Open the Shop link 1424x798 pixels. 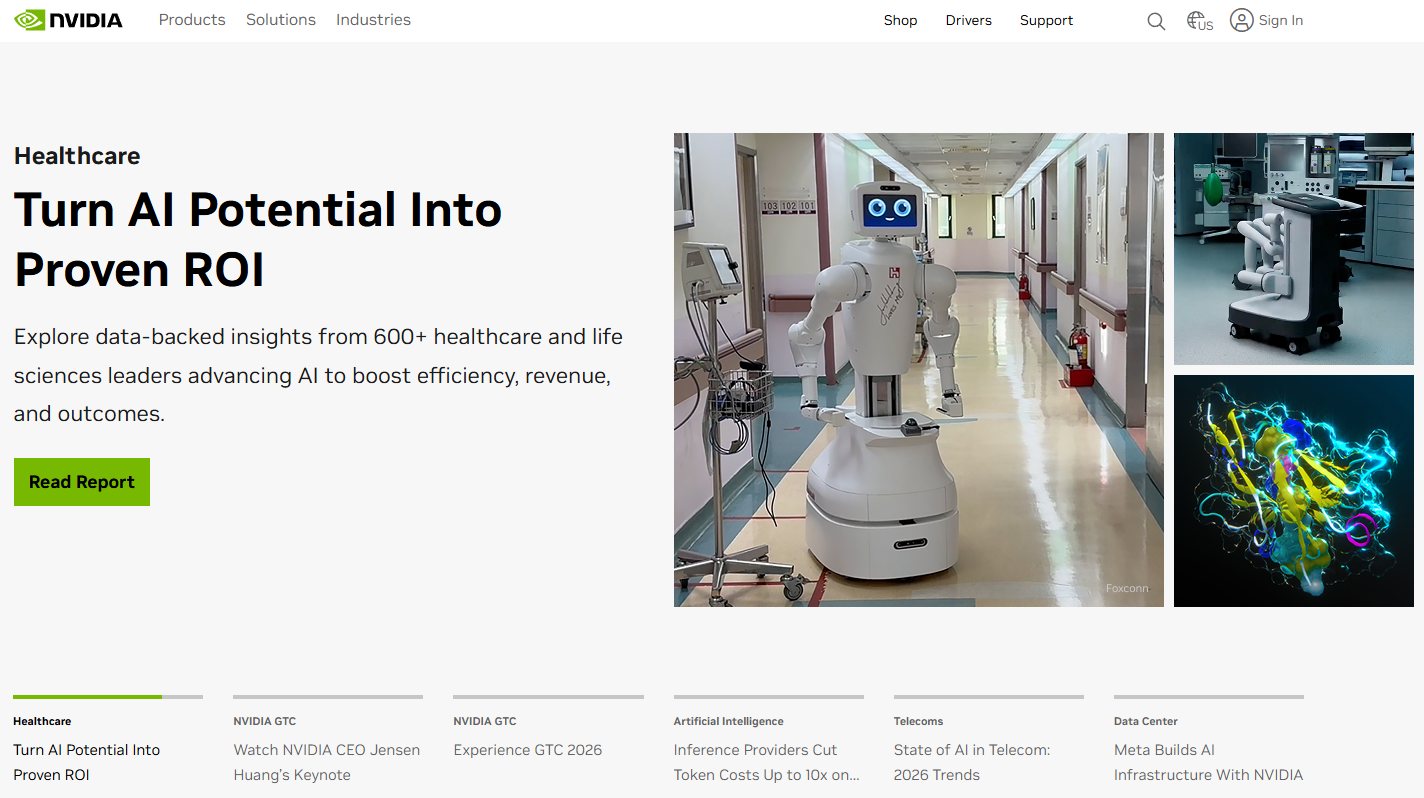click(900, 20)
